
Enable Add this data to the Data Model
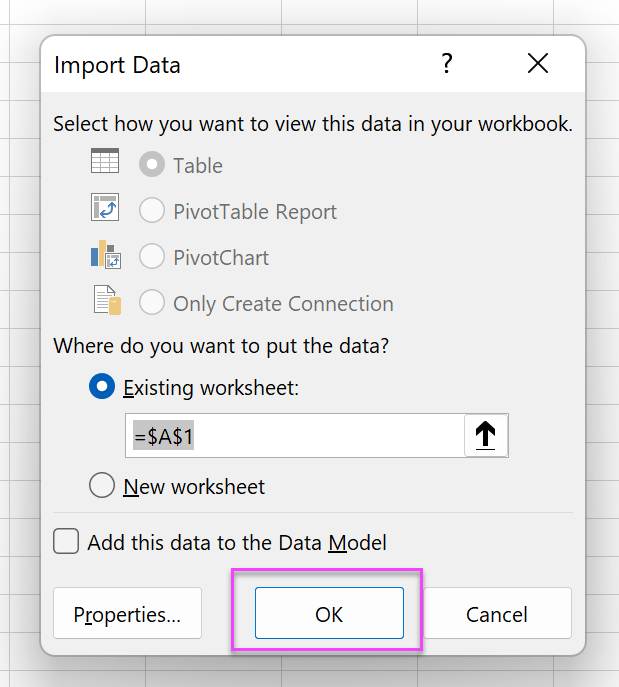point(66,542)
